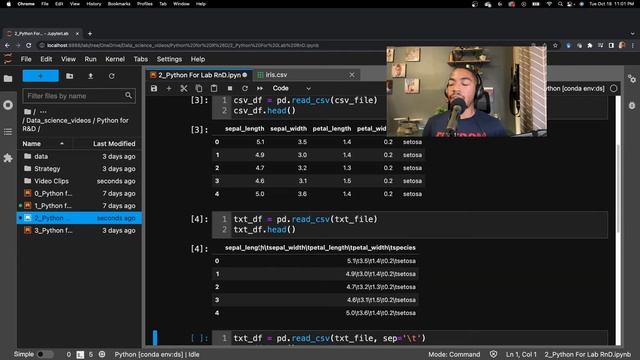The height and width of the screenshot is (360, 640).
Task: Interrupt the kernel with stop icon
Action: tap(230, 88)
